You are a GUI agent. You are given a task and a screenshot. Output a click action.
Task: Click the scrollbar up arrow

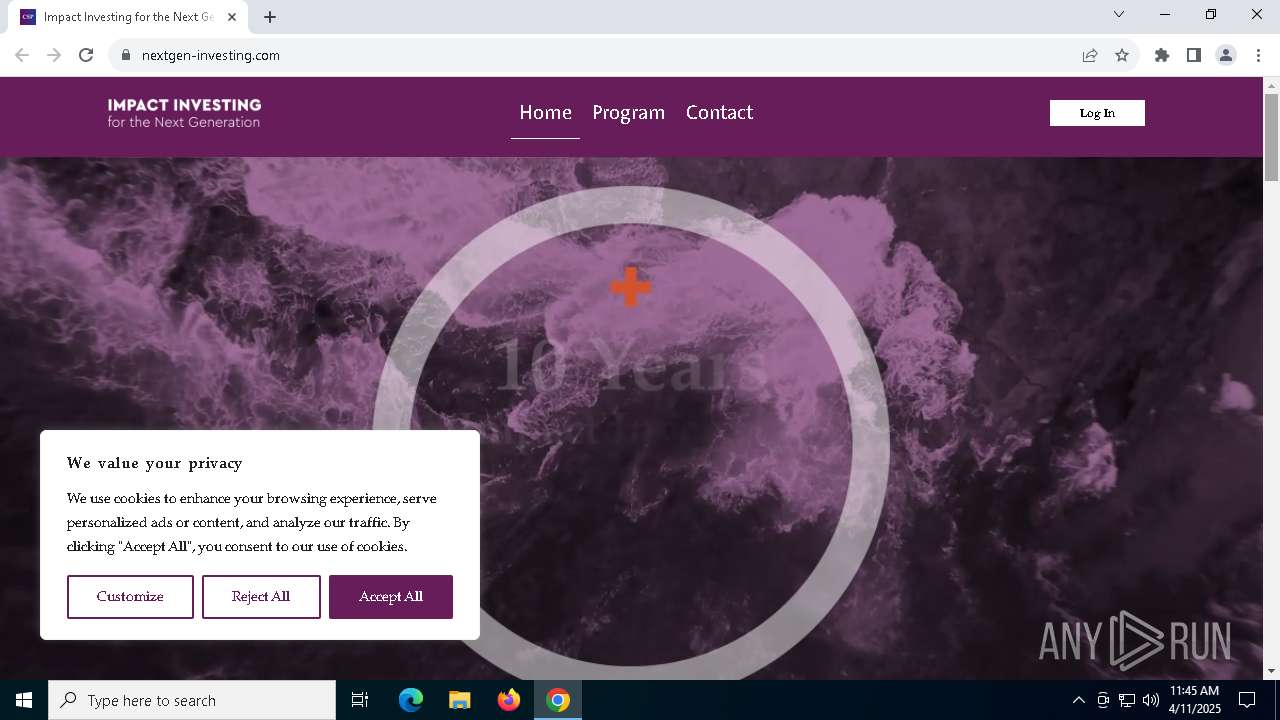[x=1271, y=85]
